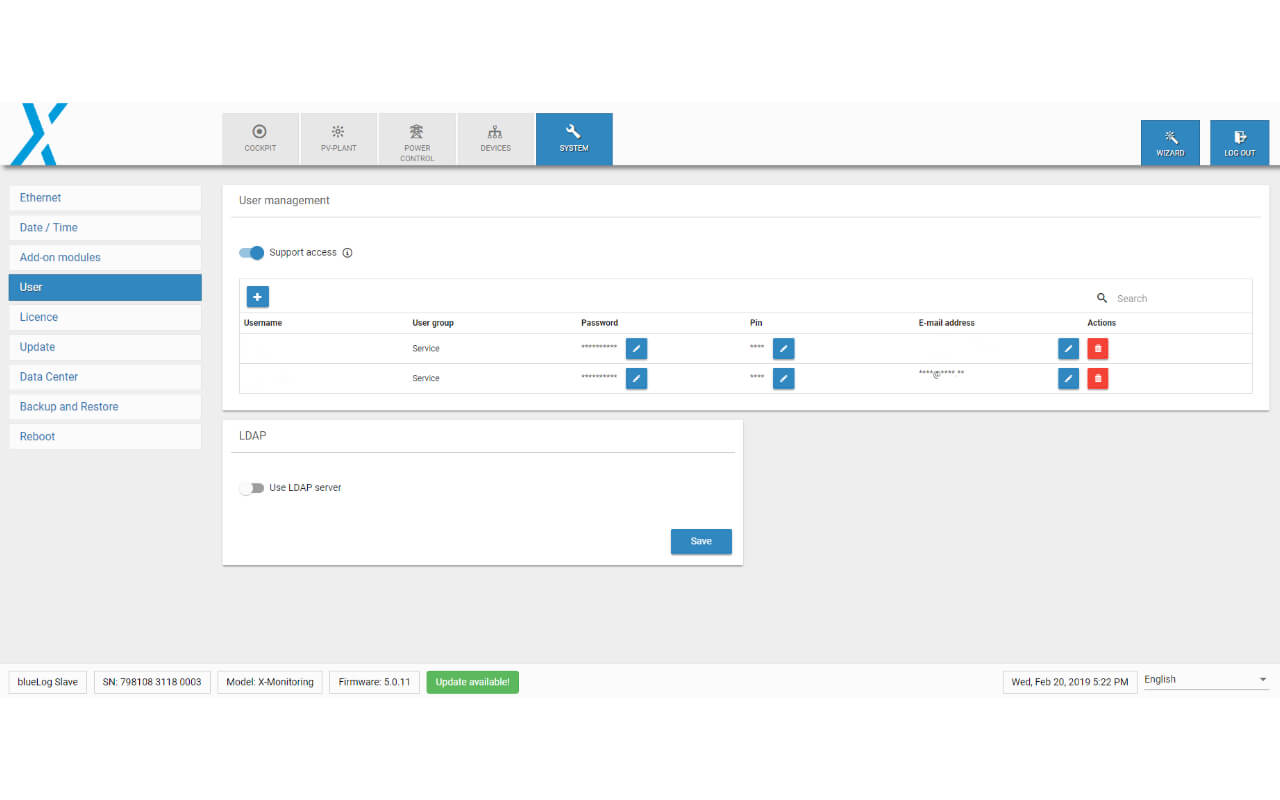
Task: Click the add user plus icon
Action: pyautogui.click(x=257, y=297)
